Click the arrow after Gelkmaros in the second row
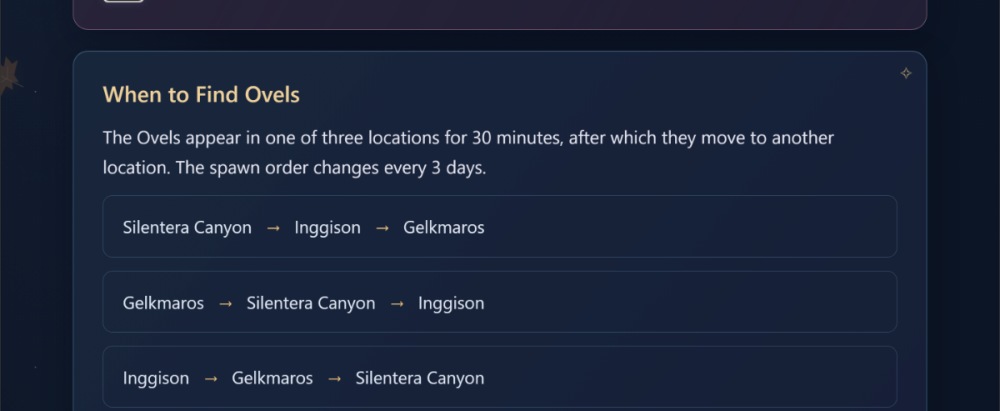Screen dimensions: 1000x411 (225, 303)
